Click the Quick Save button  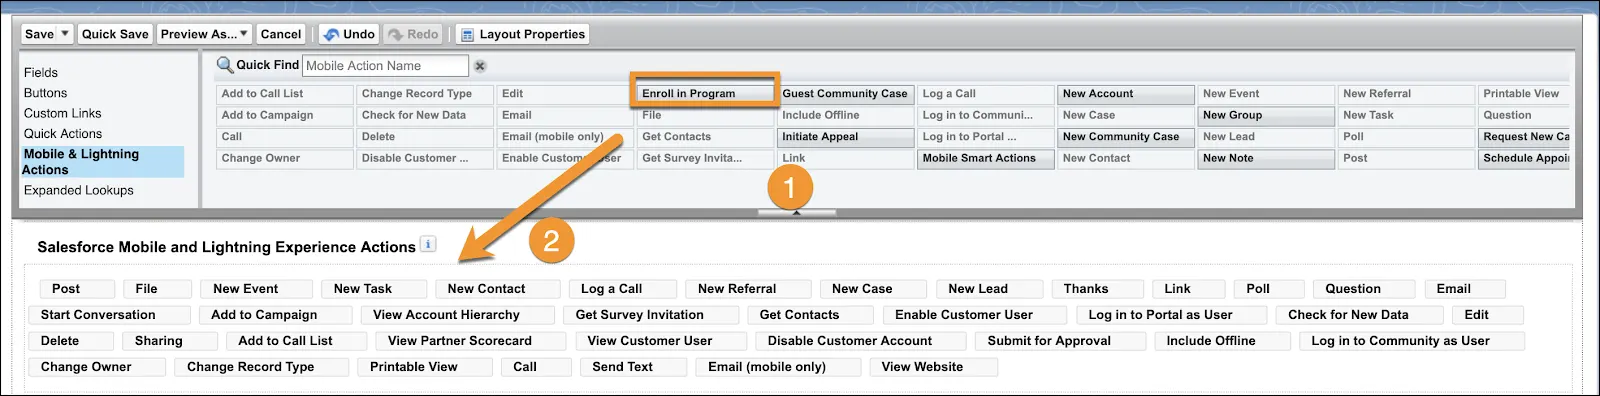pos(115,34)
